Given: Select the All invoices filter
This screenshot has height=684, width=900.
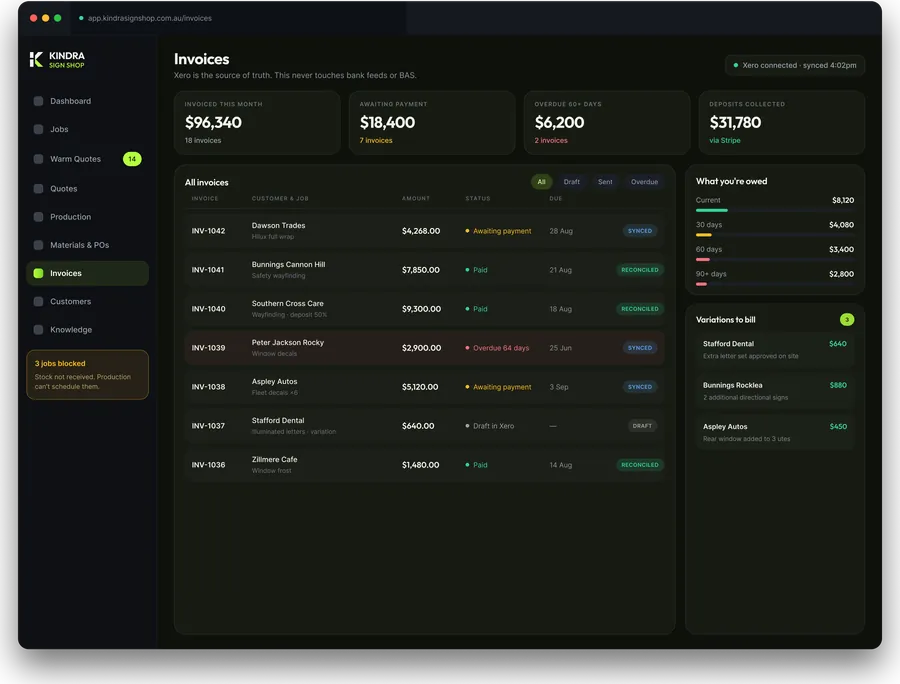Looking at the screenshot, I should coord(541,182).
